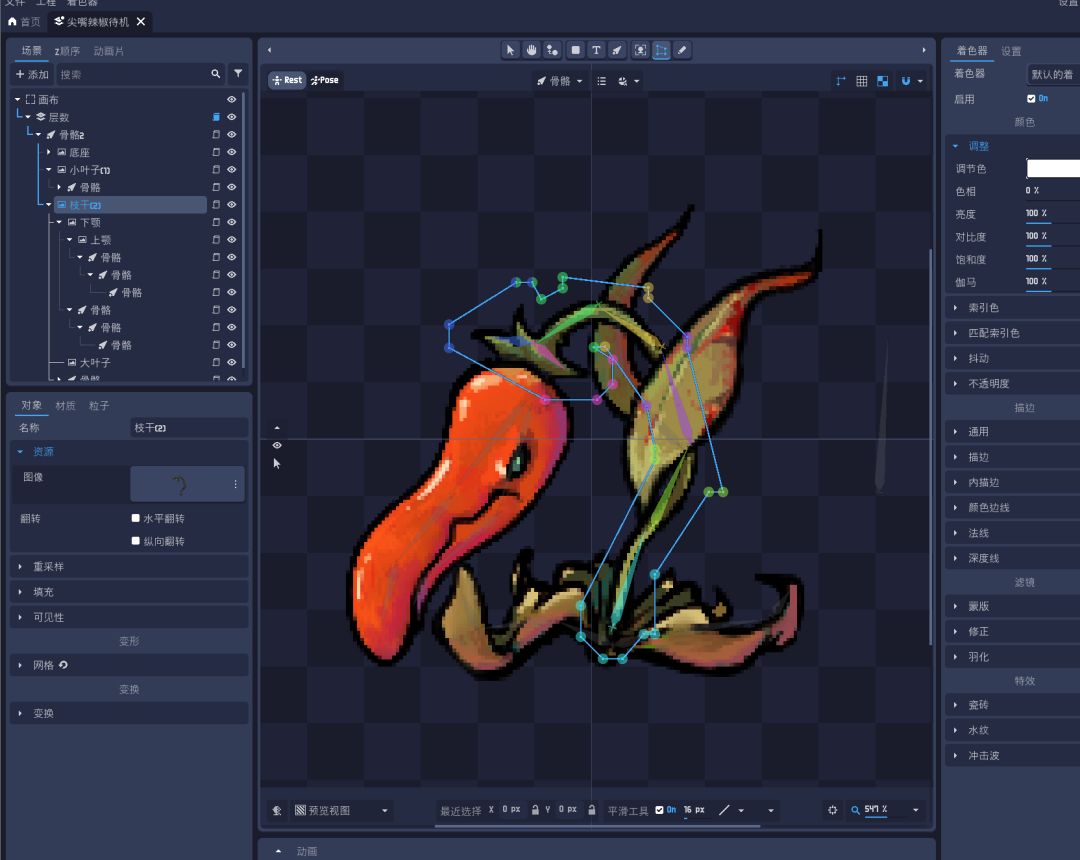Image resolution: width=1080 pixels, height=860 pixels.
Task: Hide the 底座 layer with eye icon
Action: click(x=231, y=152)
